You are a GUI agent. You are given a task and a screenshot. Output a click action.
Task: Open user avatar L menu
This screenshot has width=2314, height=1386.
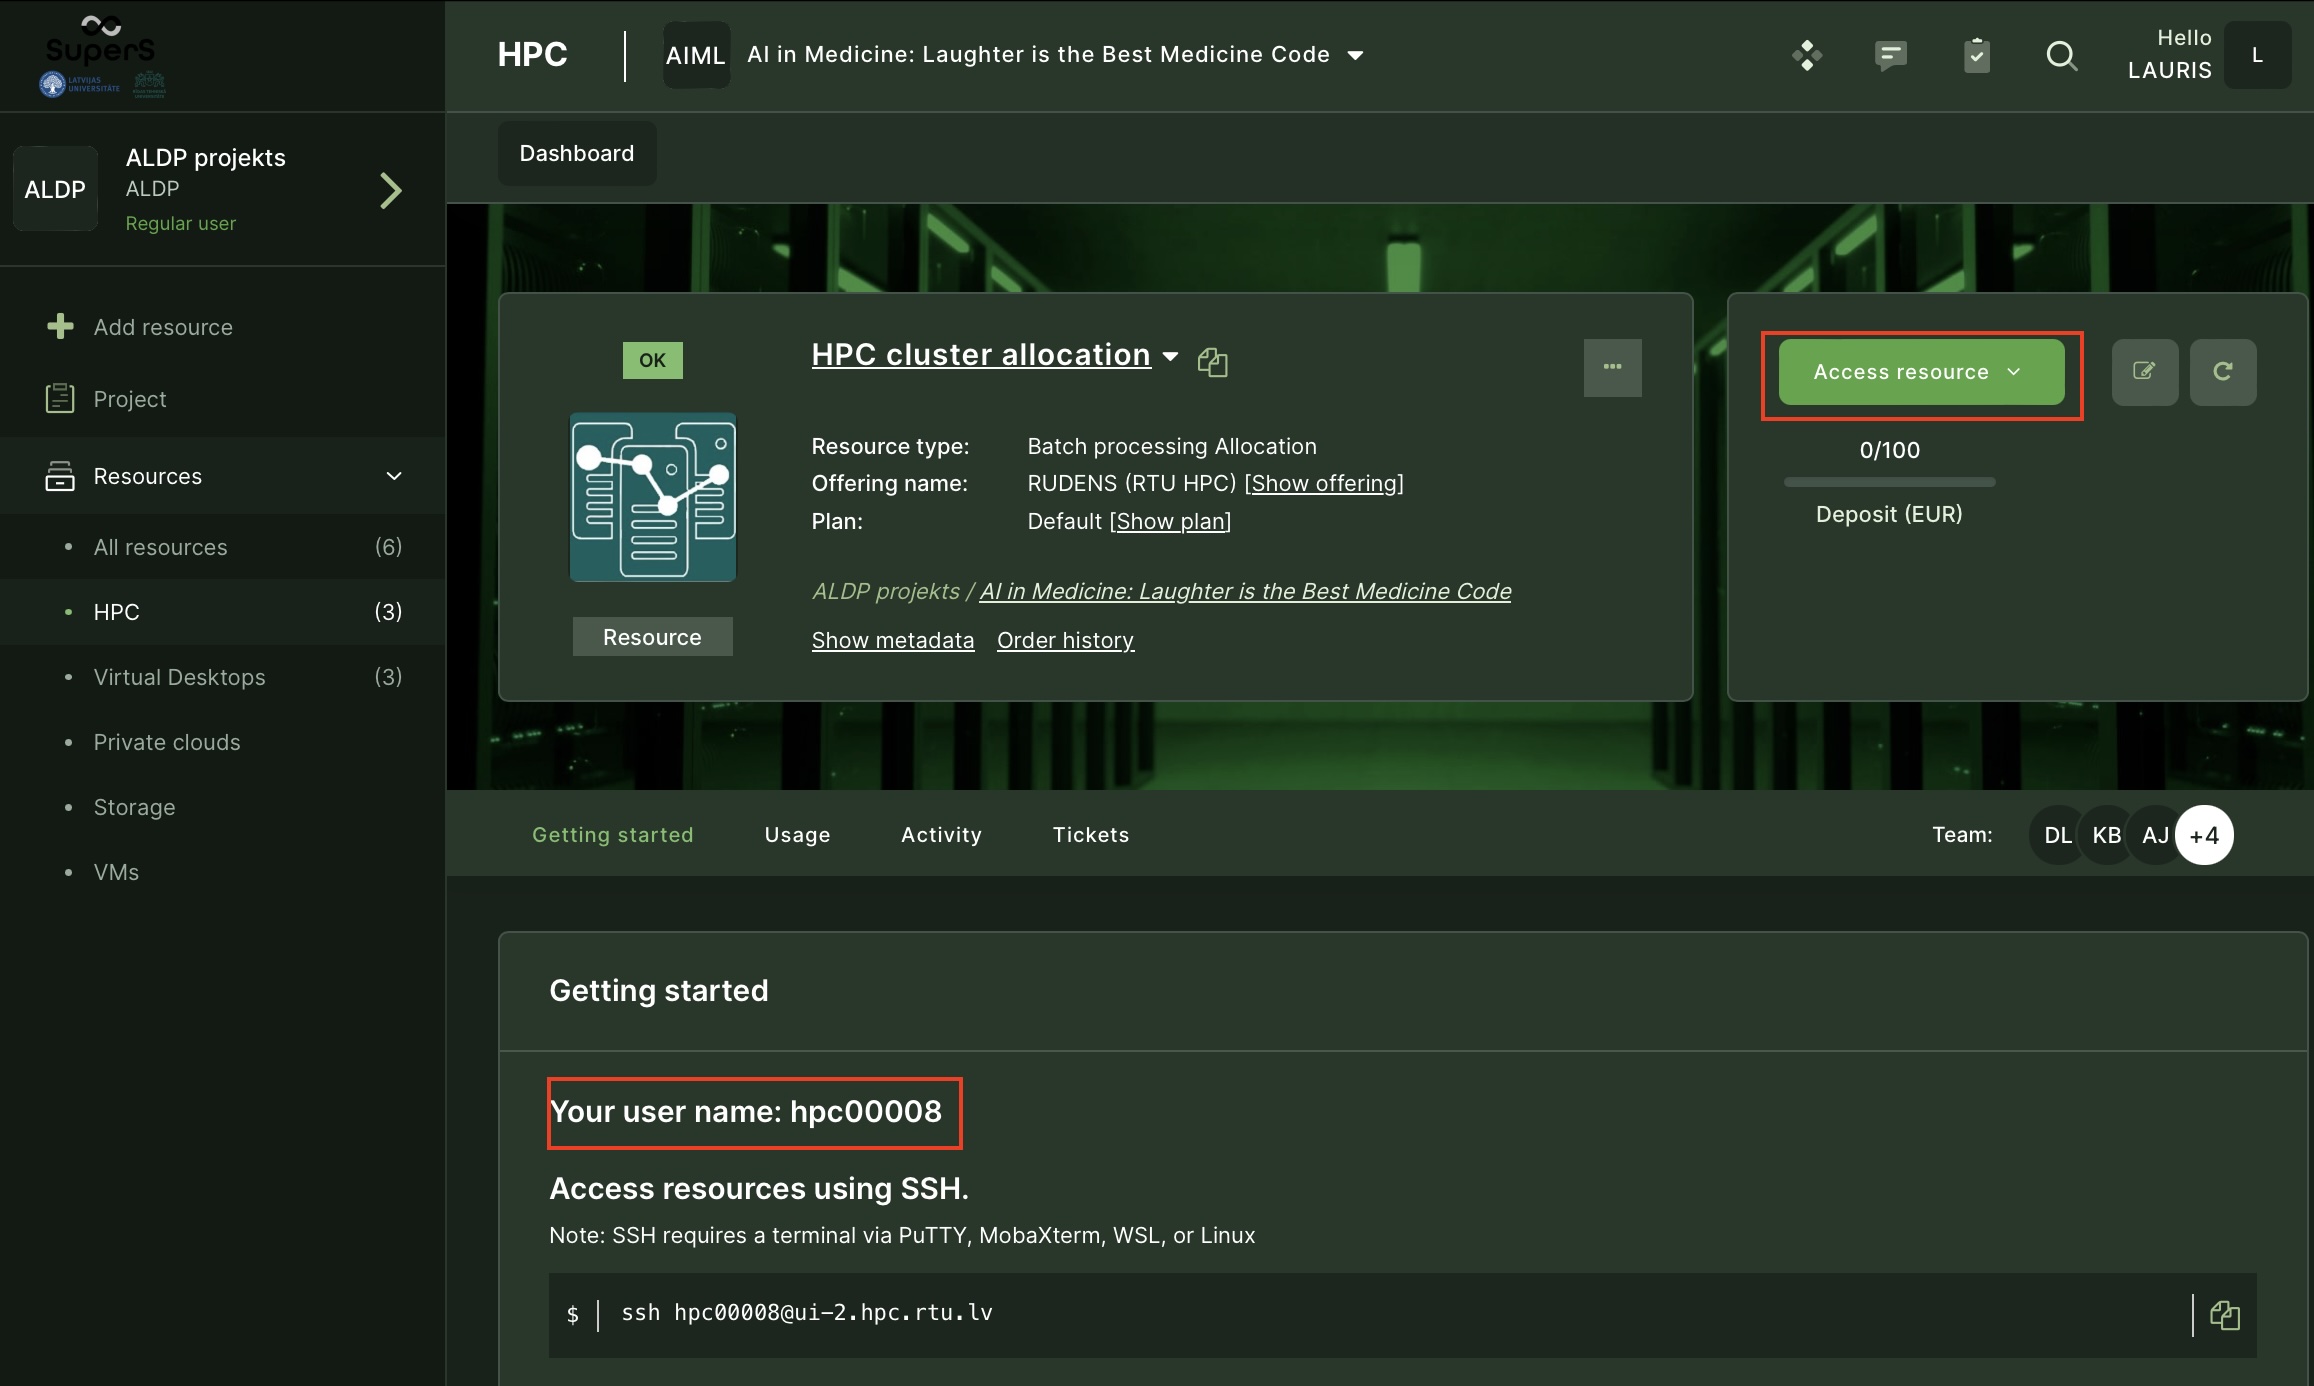2257,55
